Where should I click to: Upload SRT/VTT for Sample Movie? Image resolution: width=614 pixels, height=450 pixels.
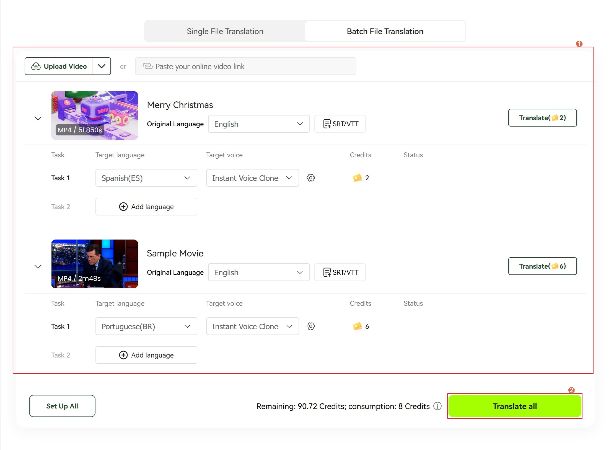click(x=340, y=272)
